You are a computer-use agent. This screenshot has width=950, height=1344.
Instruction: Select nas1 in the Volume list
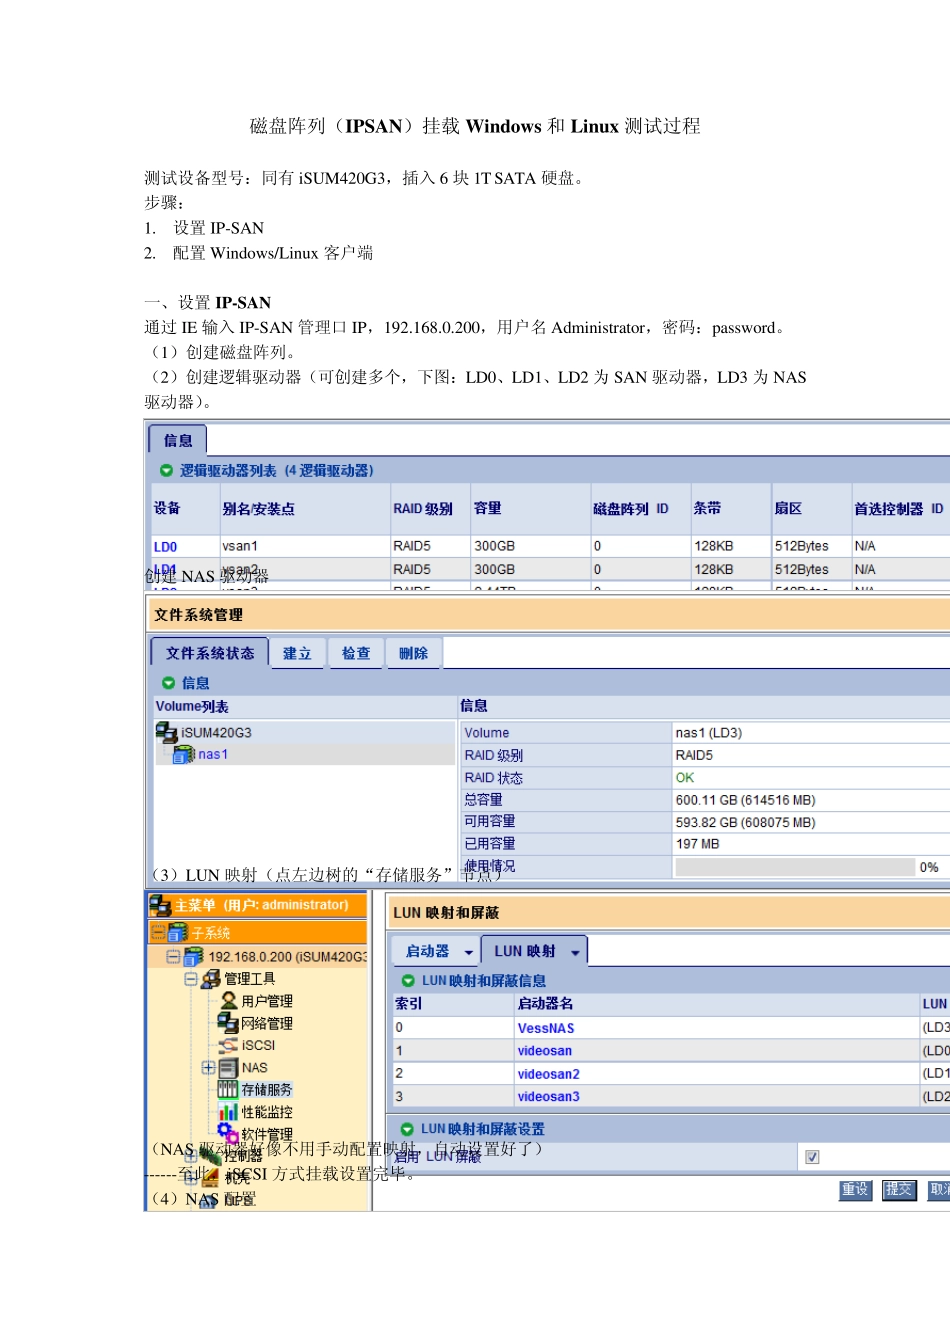click(x=213, y=755)
